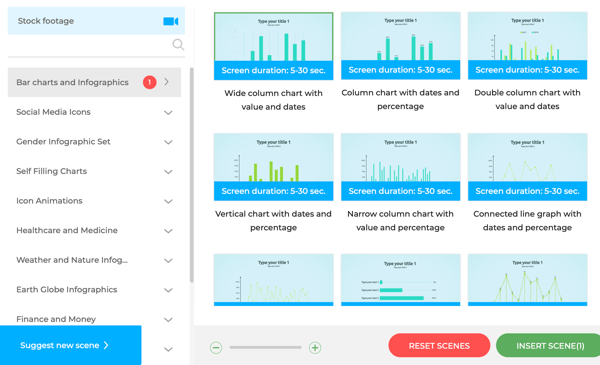Image resolution: width=600 pixels, height=365 pixels.
Task: Click the video camera icon beside Stock footage
Action: [x=171, y=21]
